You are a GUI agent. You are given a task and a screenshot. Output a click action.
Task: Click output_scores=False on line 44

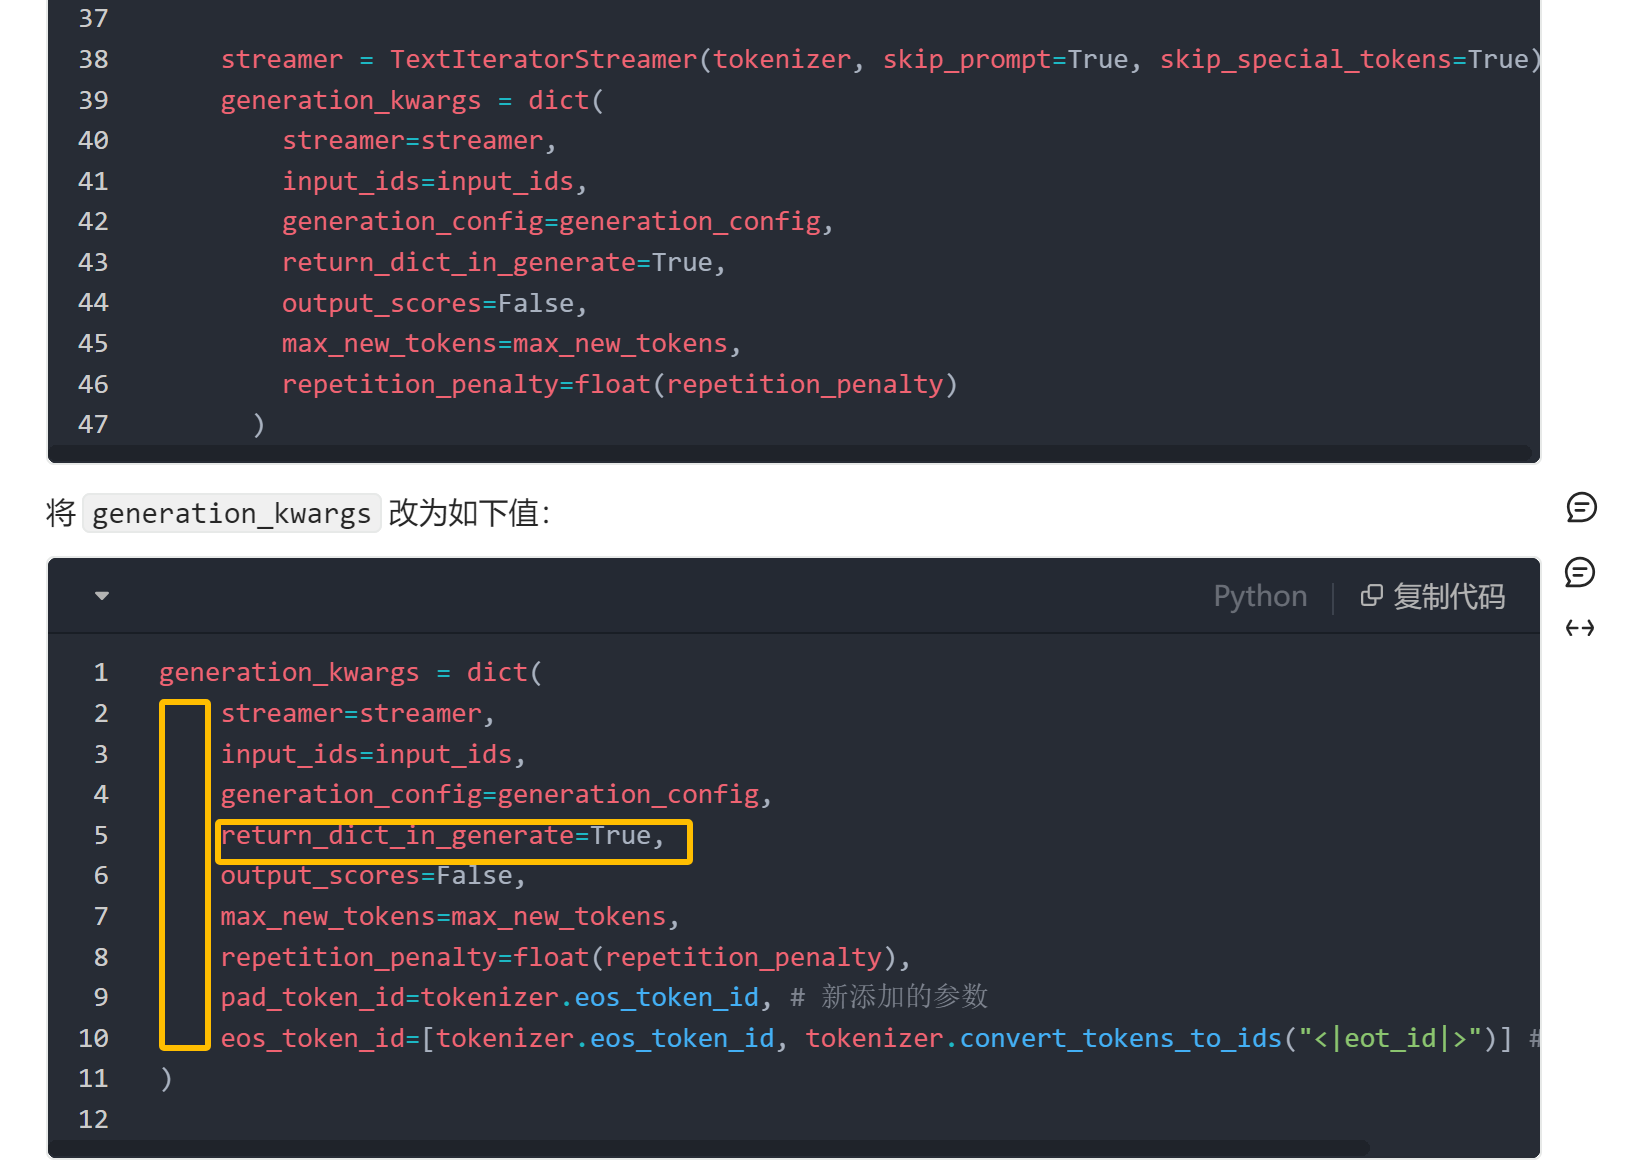click(428, 304)
